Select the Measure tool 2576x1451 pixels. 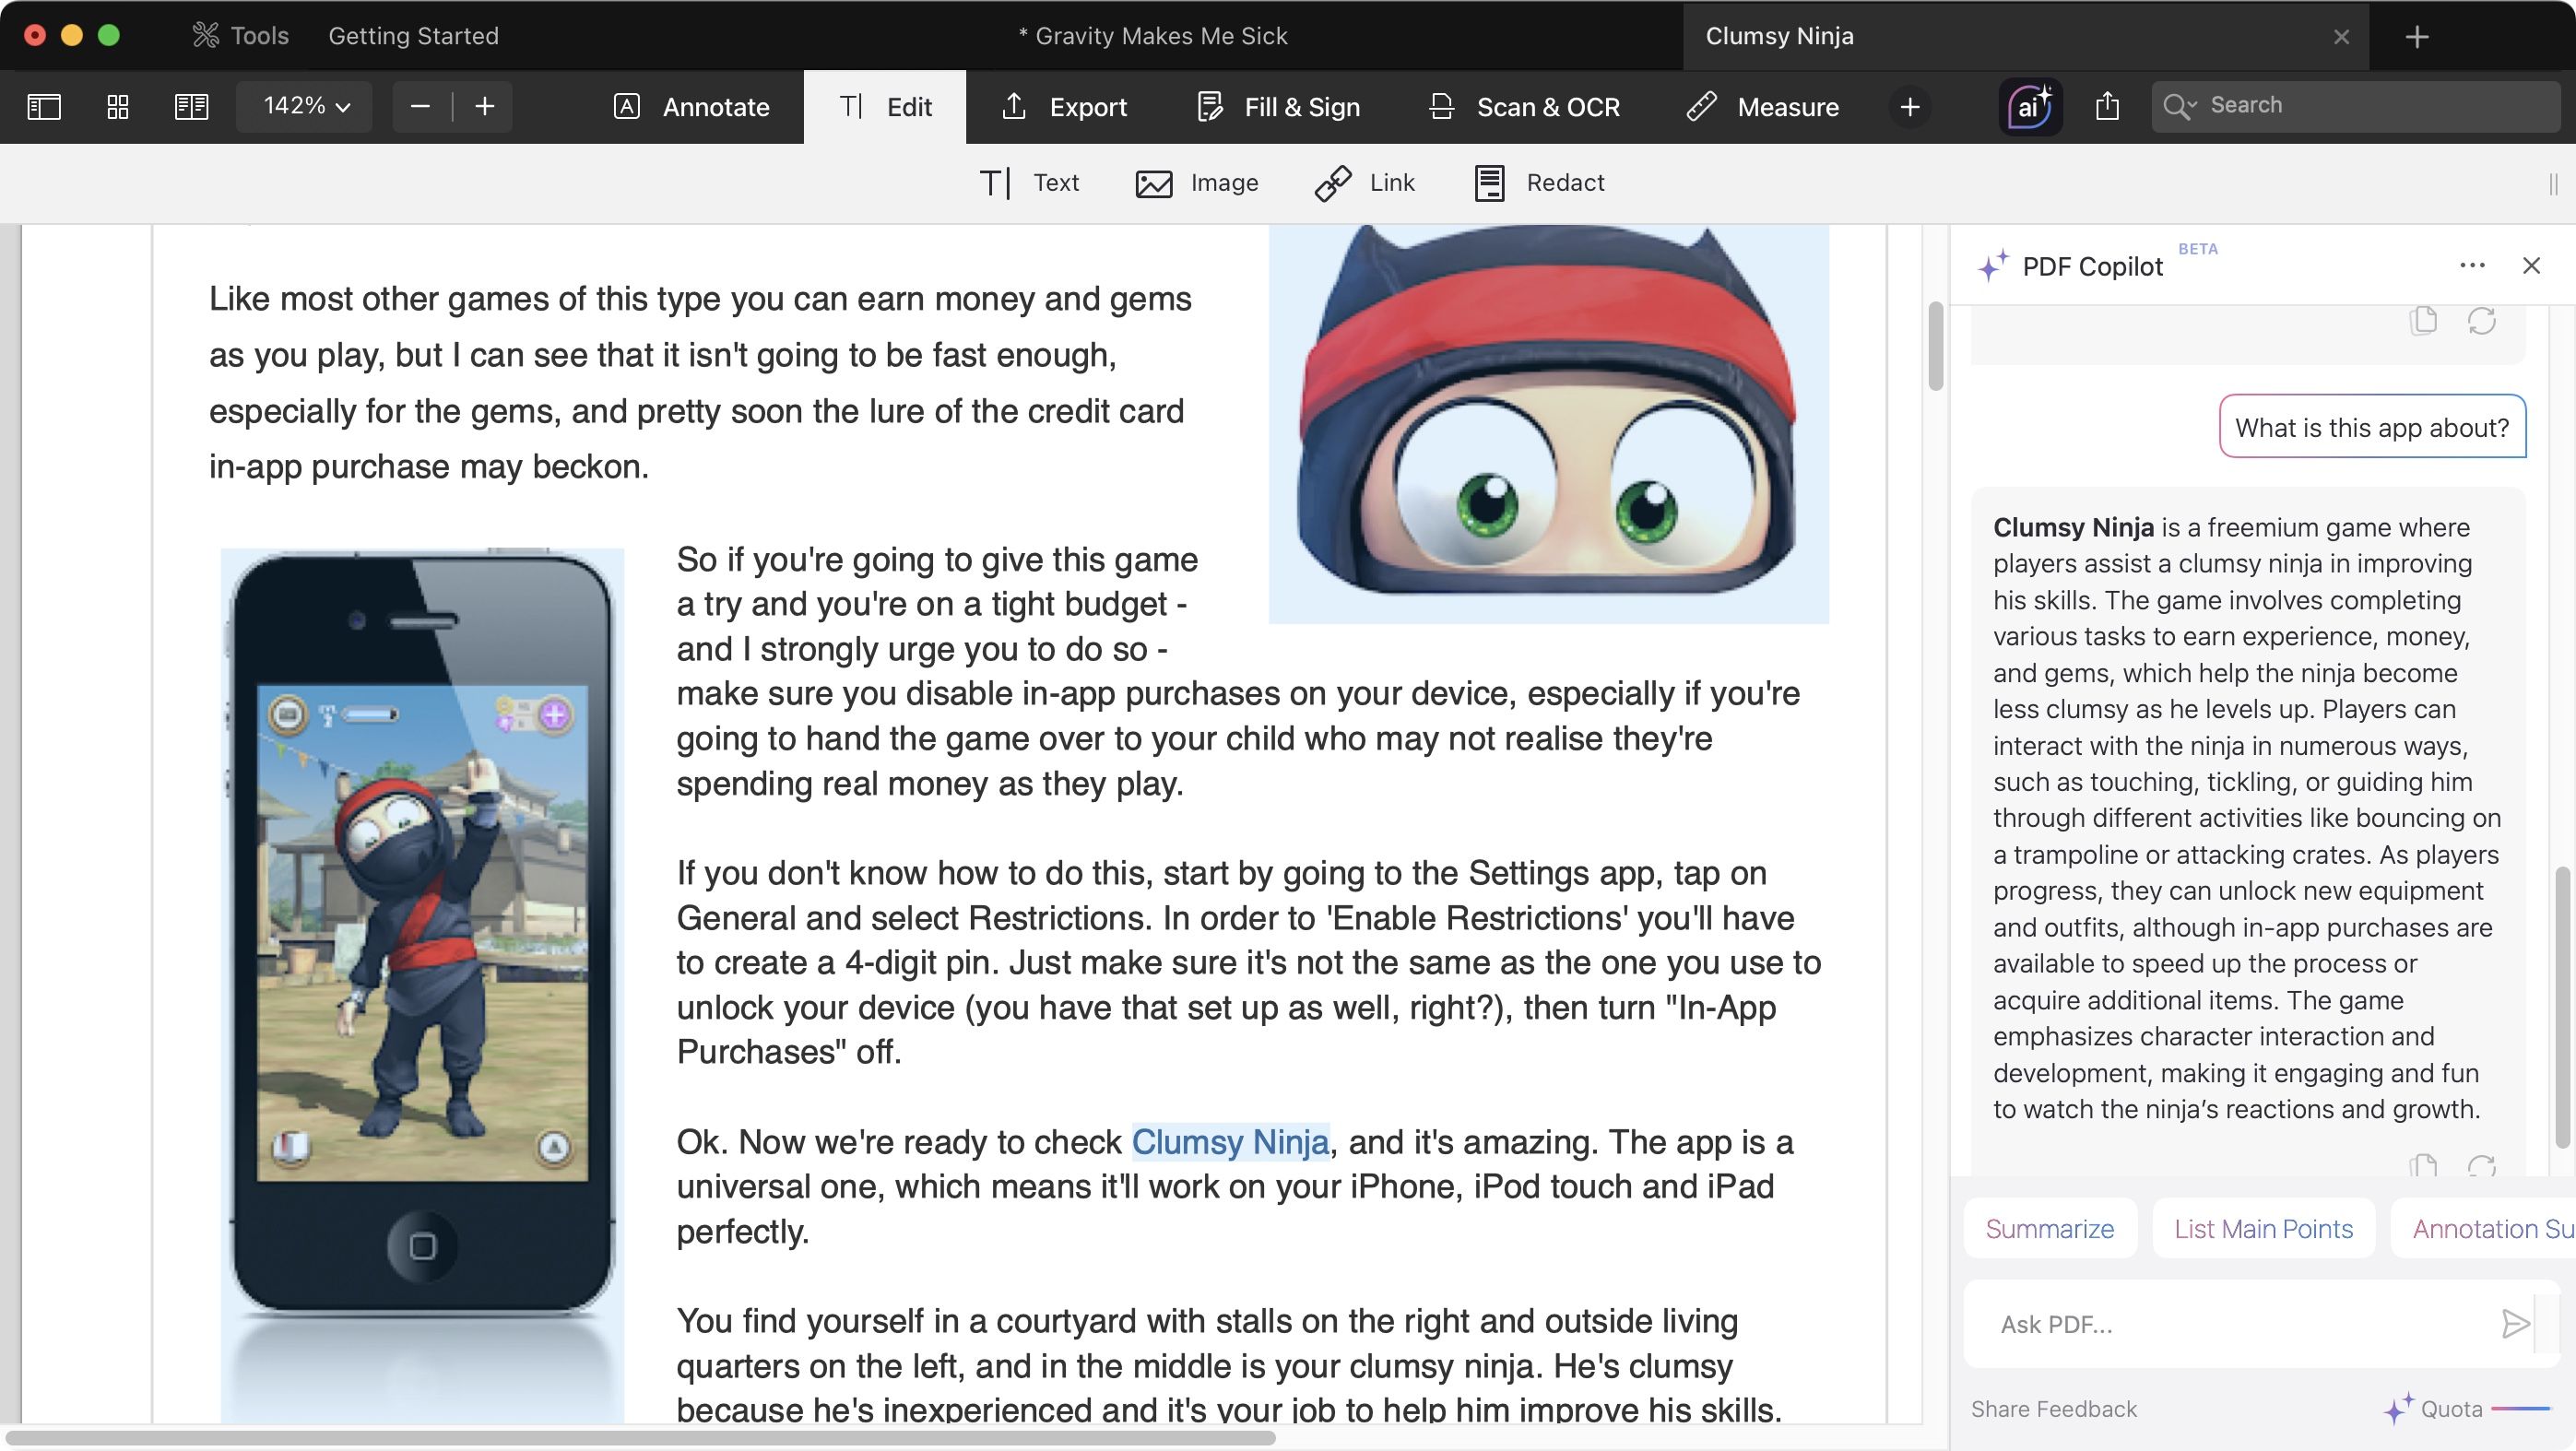pyautogui.click(x=1761, y=107)
